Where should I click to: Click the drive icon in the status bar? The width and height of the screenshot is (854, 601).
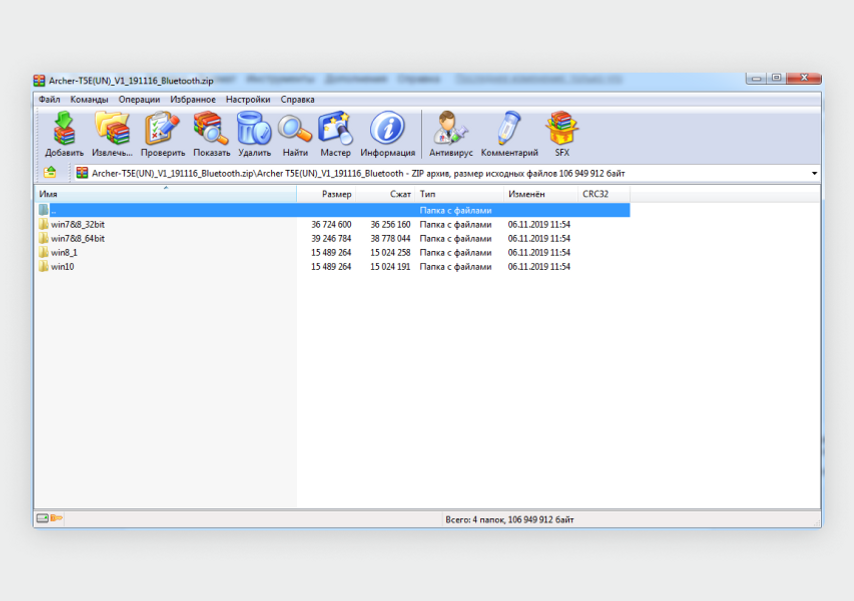coord(42,518)
